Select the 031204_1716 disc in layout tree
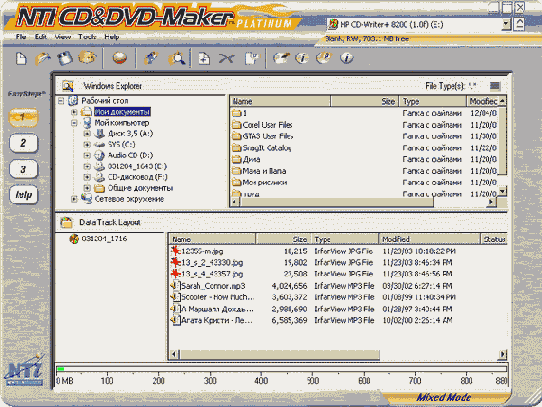 (x=104, y=239)
